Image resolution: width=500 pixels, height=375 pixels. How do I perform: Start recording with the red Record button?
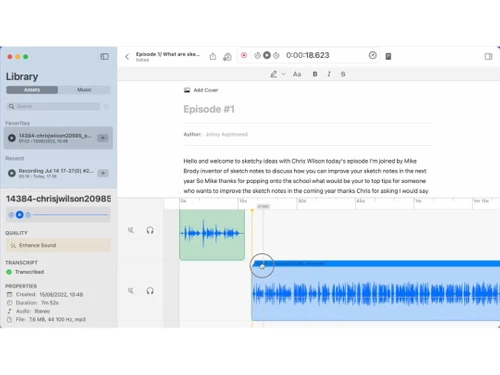pyautogui.click(x=244, y=55)
